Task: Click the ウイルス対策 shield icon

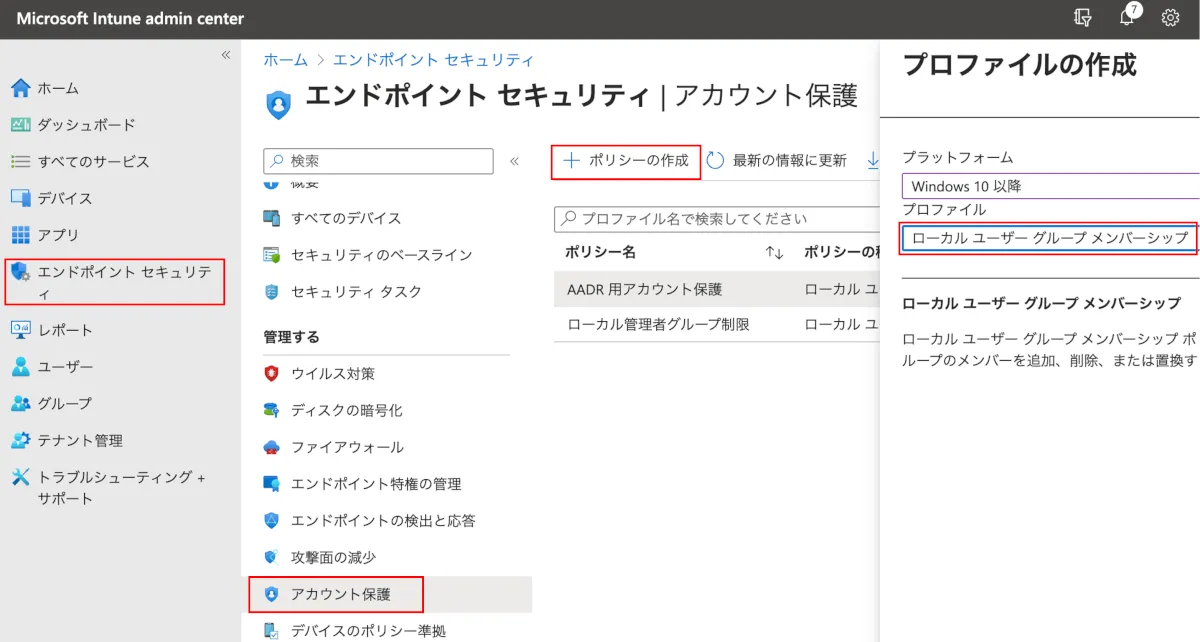Action: 271,374
